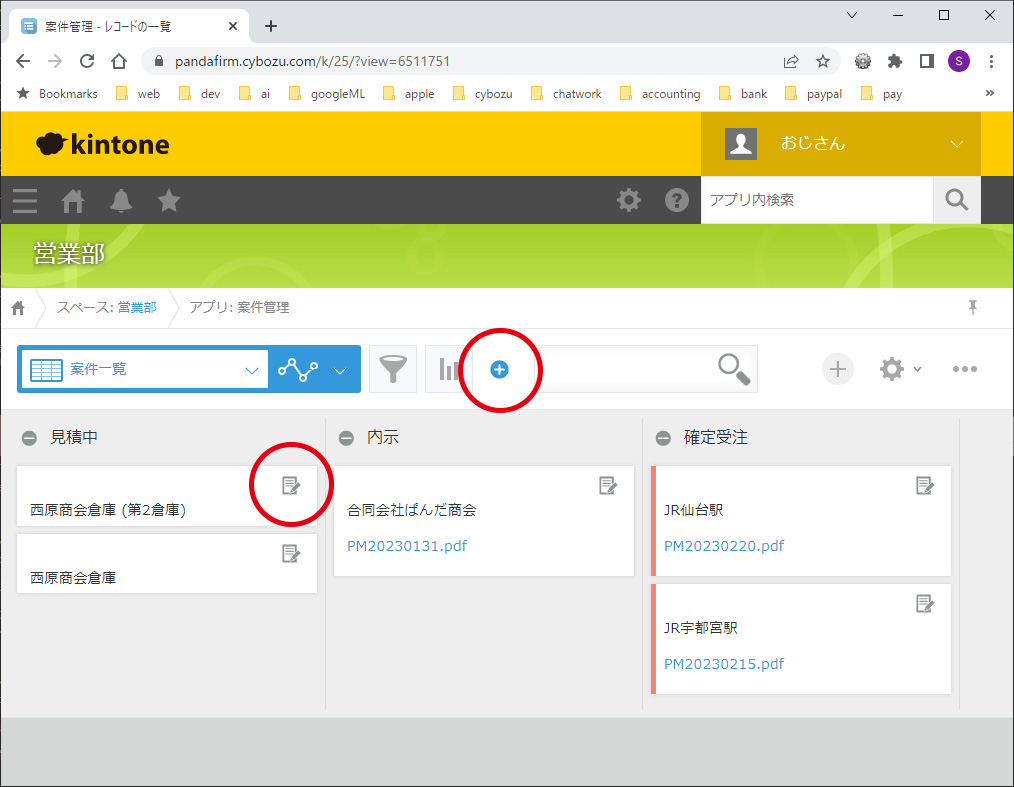Click the アプリ内検索 search field
The image size is (1014, 787).
coord(816,200)
